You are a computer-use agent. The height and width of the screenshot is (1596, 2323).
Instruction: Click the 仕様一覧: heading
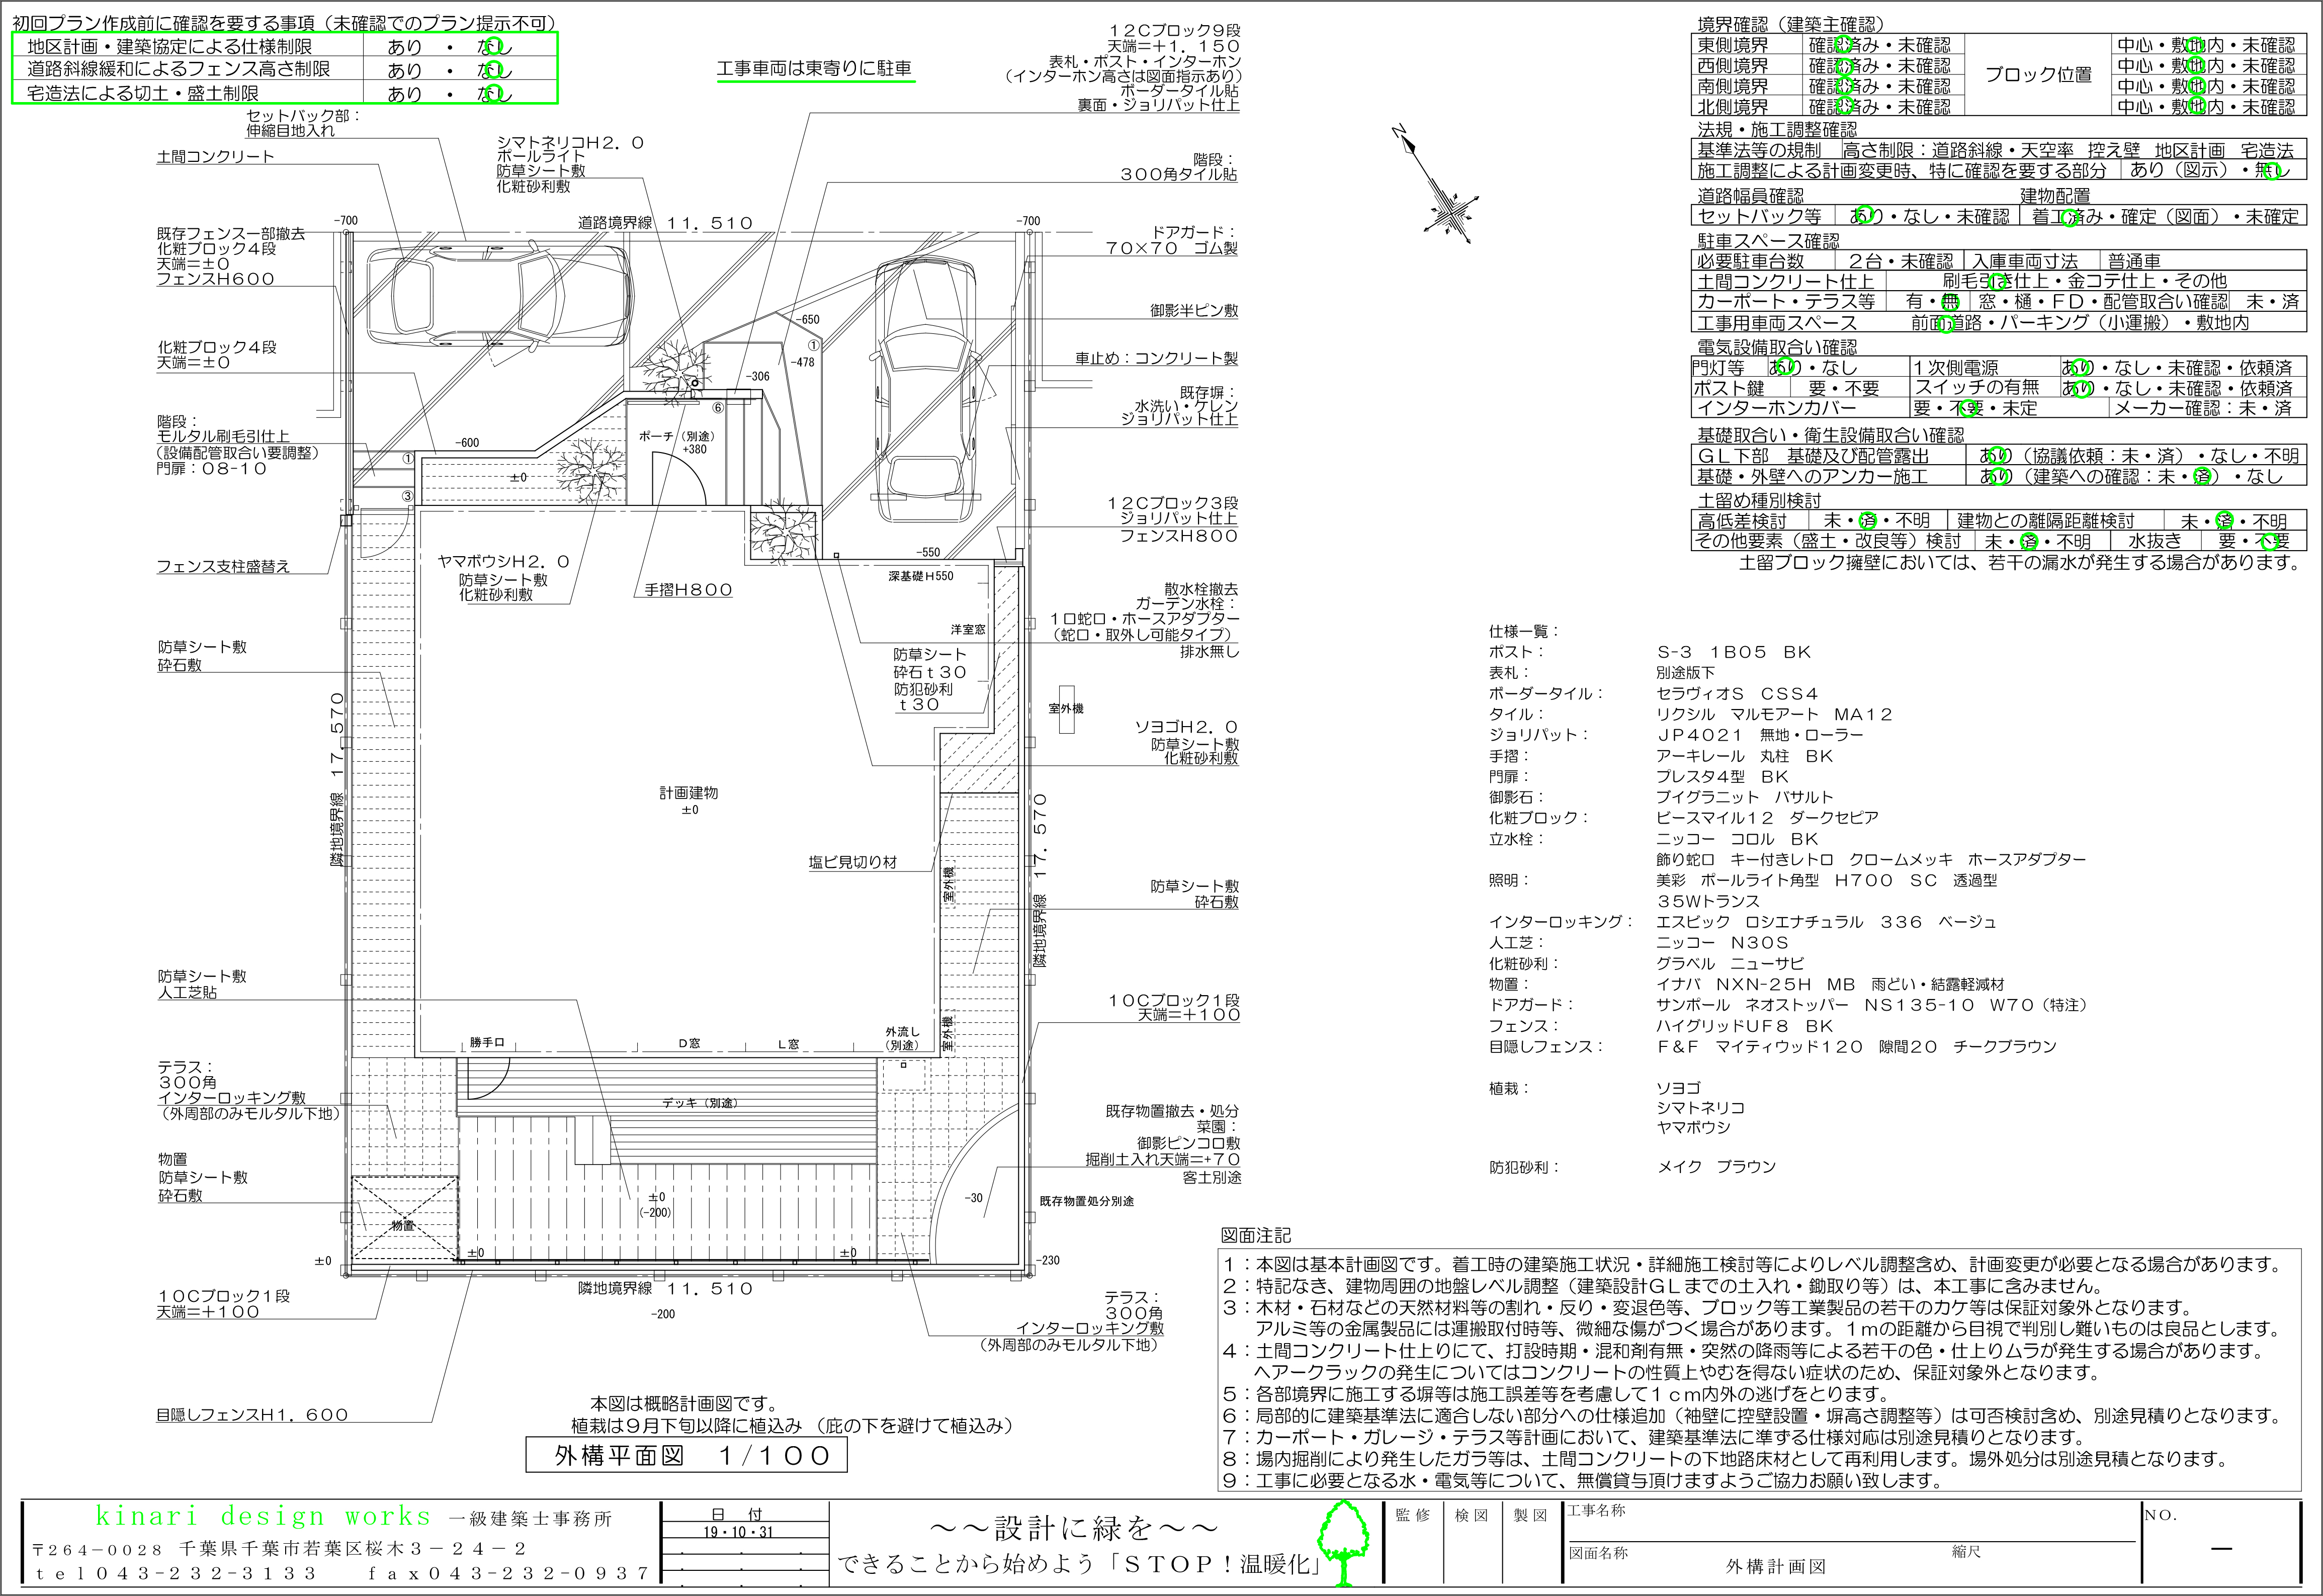point(1523,631)
